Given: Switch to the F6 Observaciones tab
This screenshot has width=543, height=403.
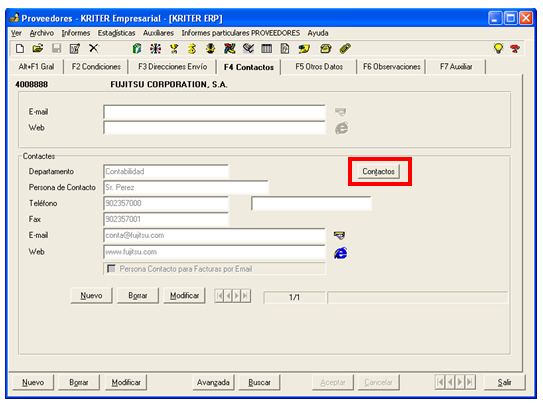Looking at the screenshot, I should (392, 66).
